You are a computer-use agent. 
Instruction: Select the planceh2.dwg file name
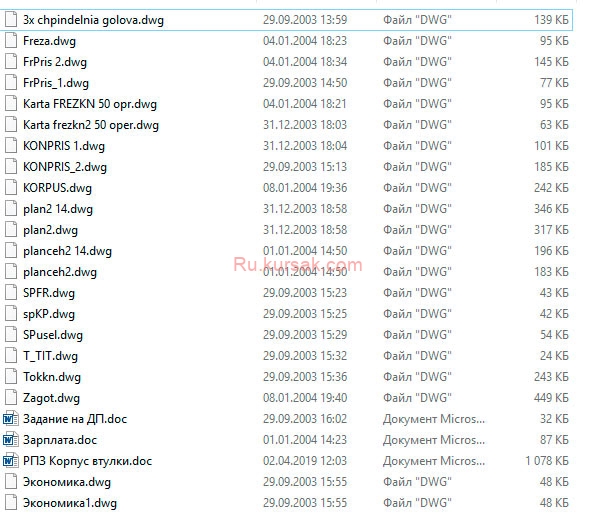60,272
